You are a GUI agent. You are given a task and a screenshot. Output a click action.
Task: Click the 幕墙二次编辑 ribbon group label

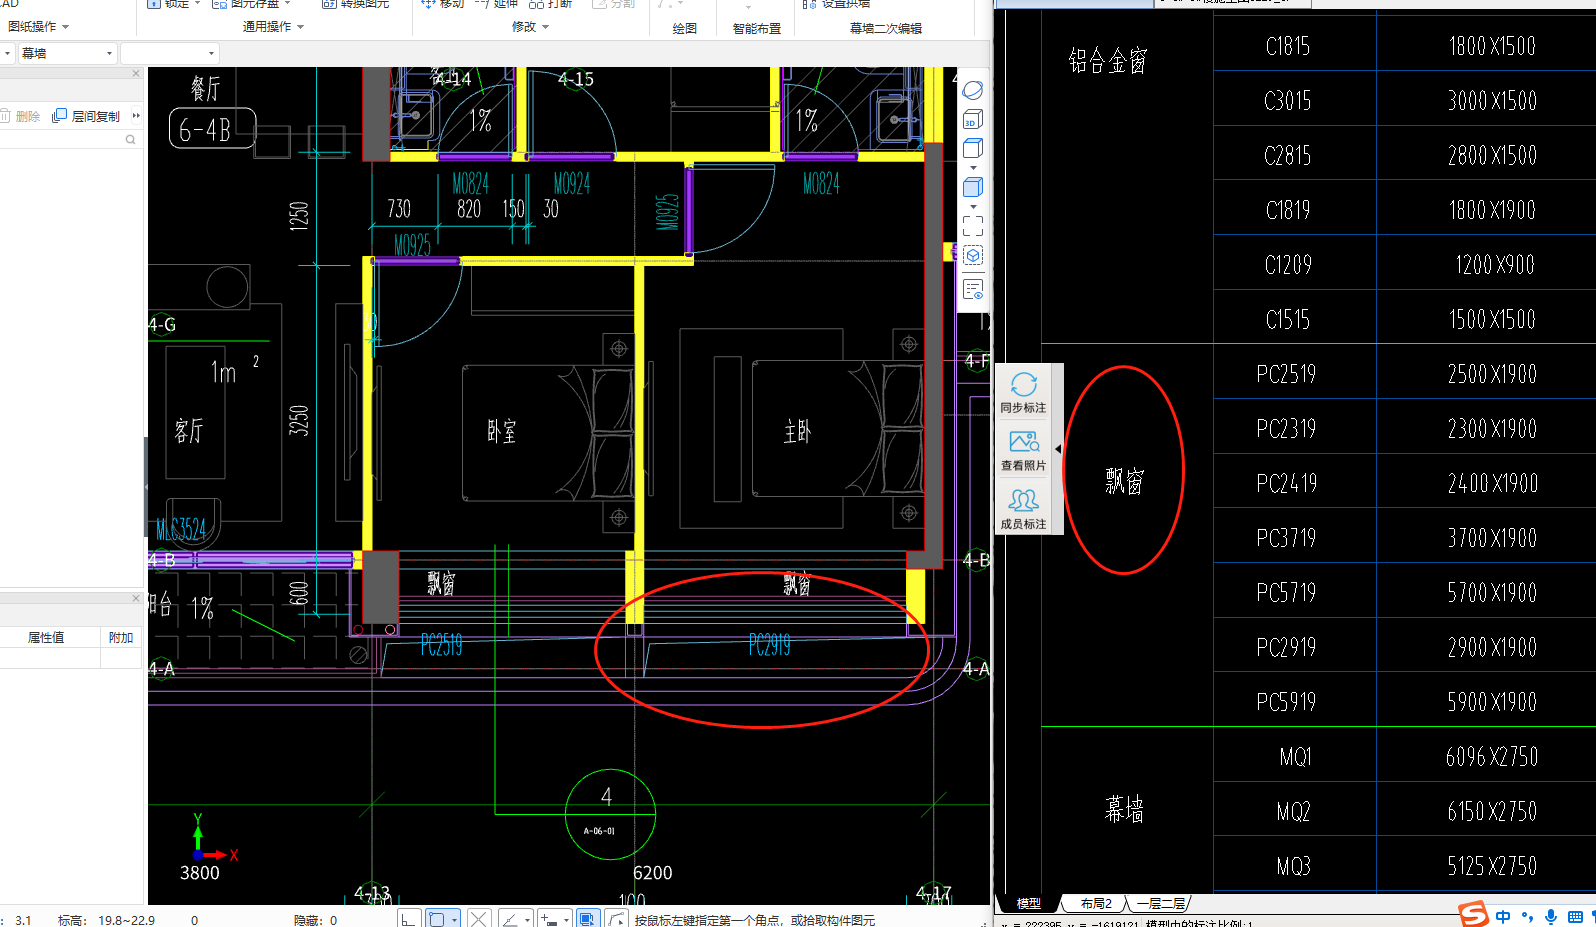click(886, 28)
